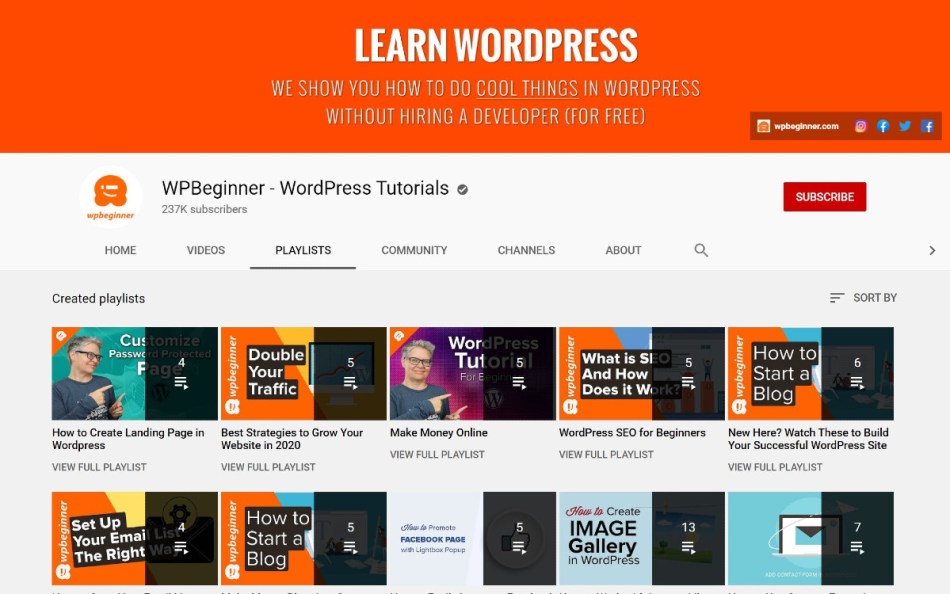The height and width of the screenshot is (594, 950).
Task: Click the WordPress Tutorial For Beginners thumbnail
Action: click(x=473, y=373)
